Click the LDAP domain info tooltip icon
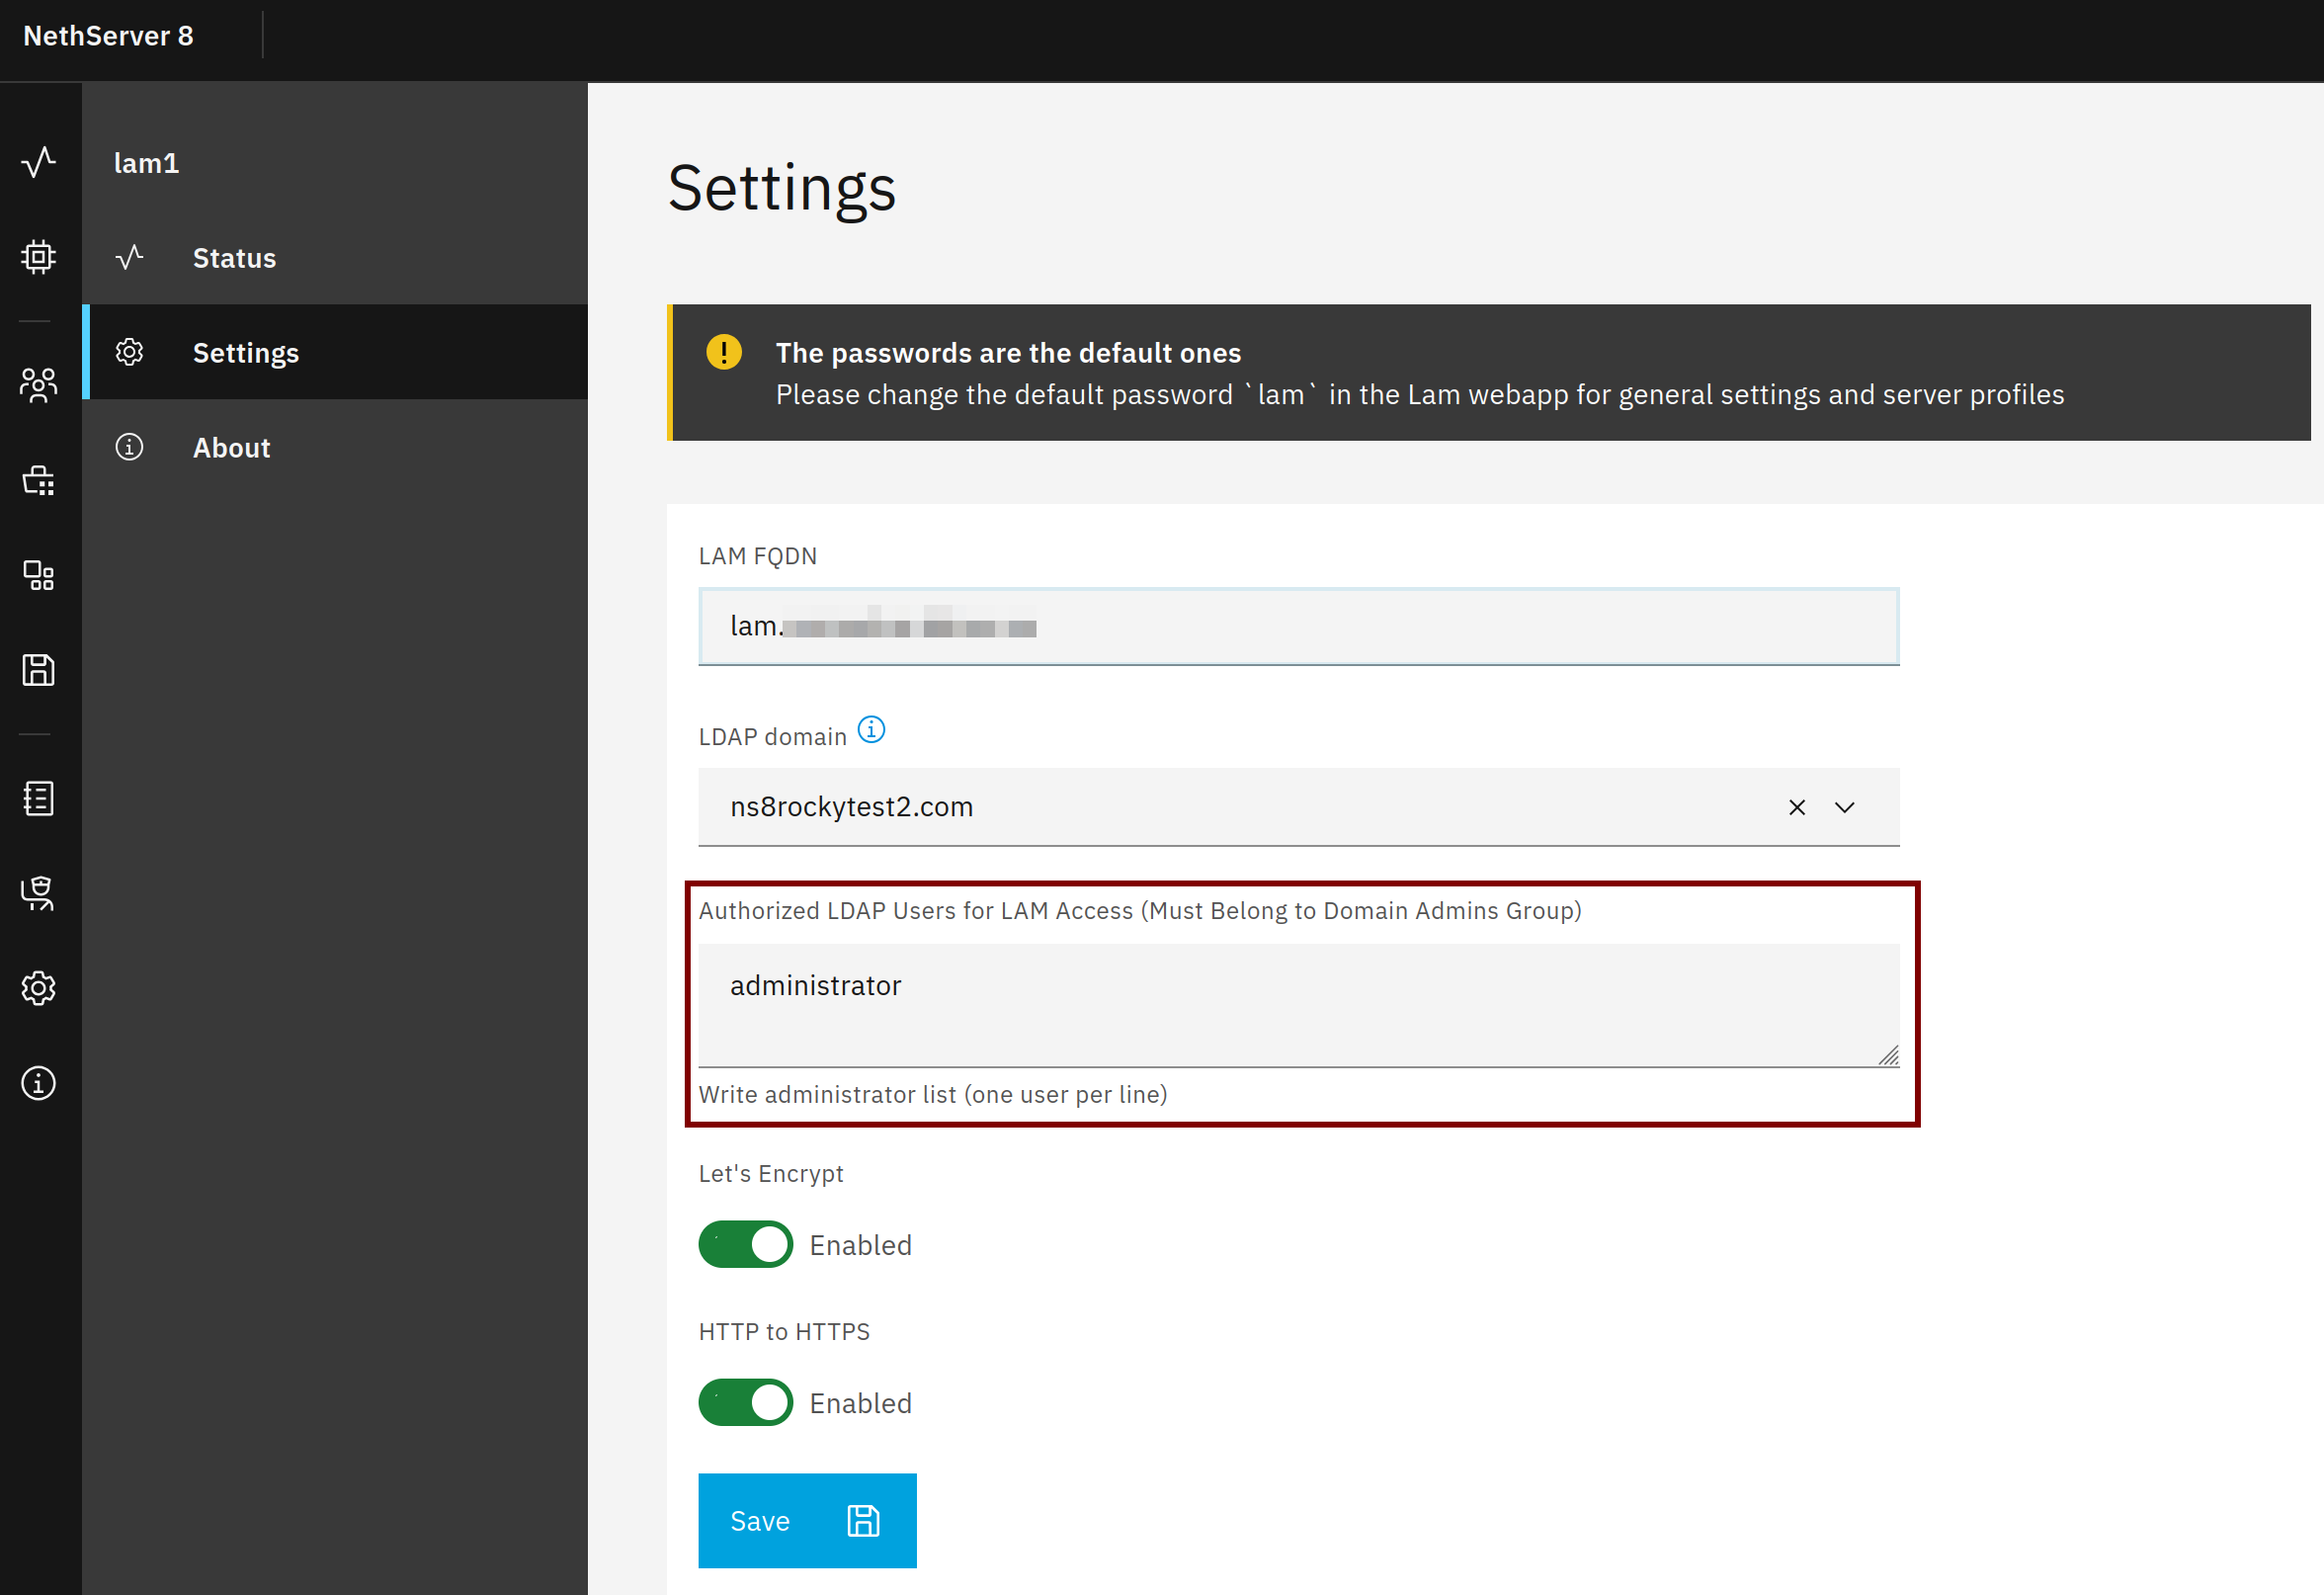The width and height of the screenshot is (2324, 1595). pos(871,730)
